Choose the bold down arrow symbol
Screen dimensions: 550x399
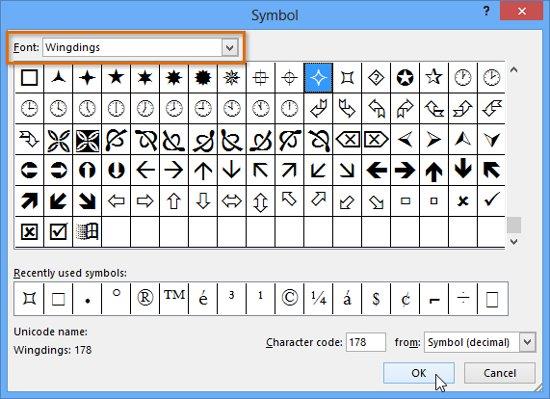(x=463, y=170)
